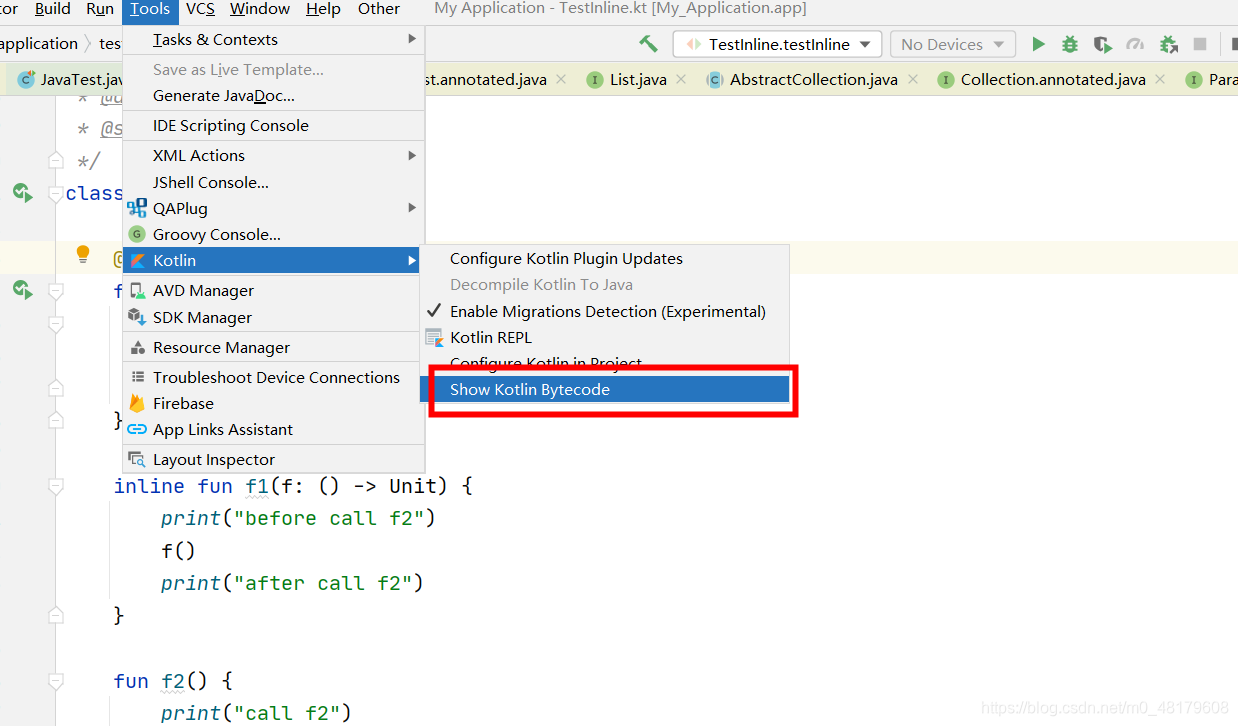Collapse the inline fun f1 fold marker
The height and width of the screenshot is (726, 1238).
[56, 486]
